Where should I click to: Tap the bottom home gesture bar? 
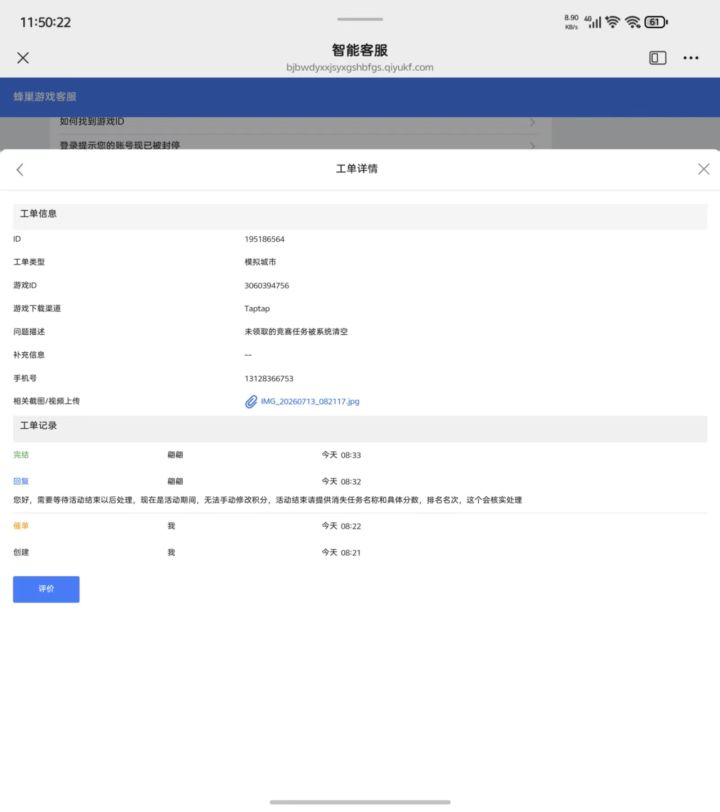coord(360,802)
